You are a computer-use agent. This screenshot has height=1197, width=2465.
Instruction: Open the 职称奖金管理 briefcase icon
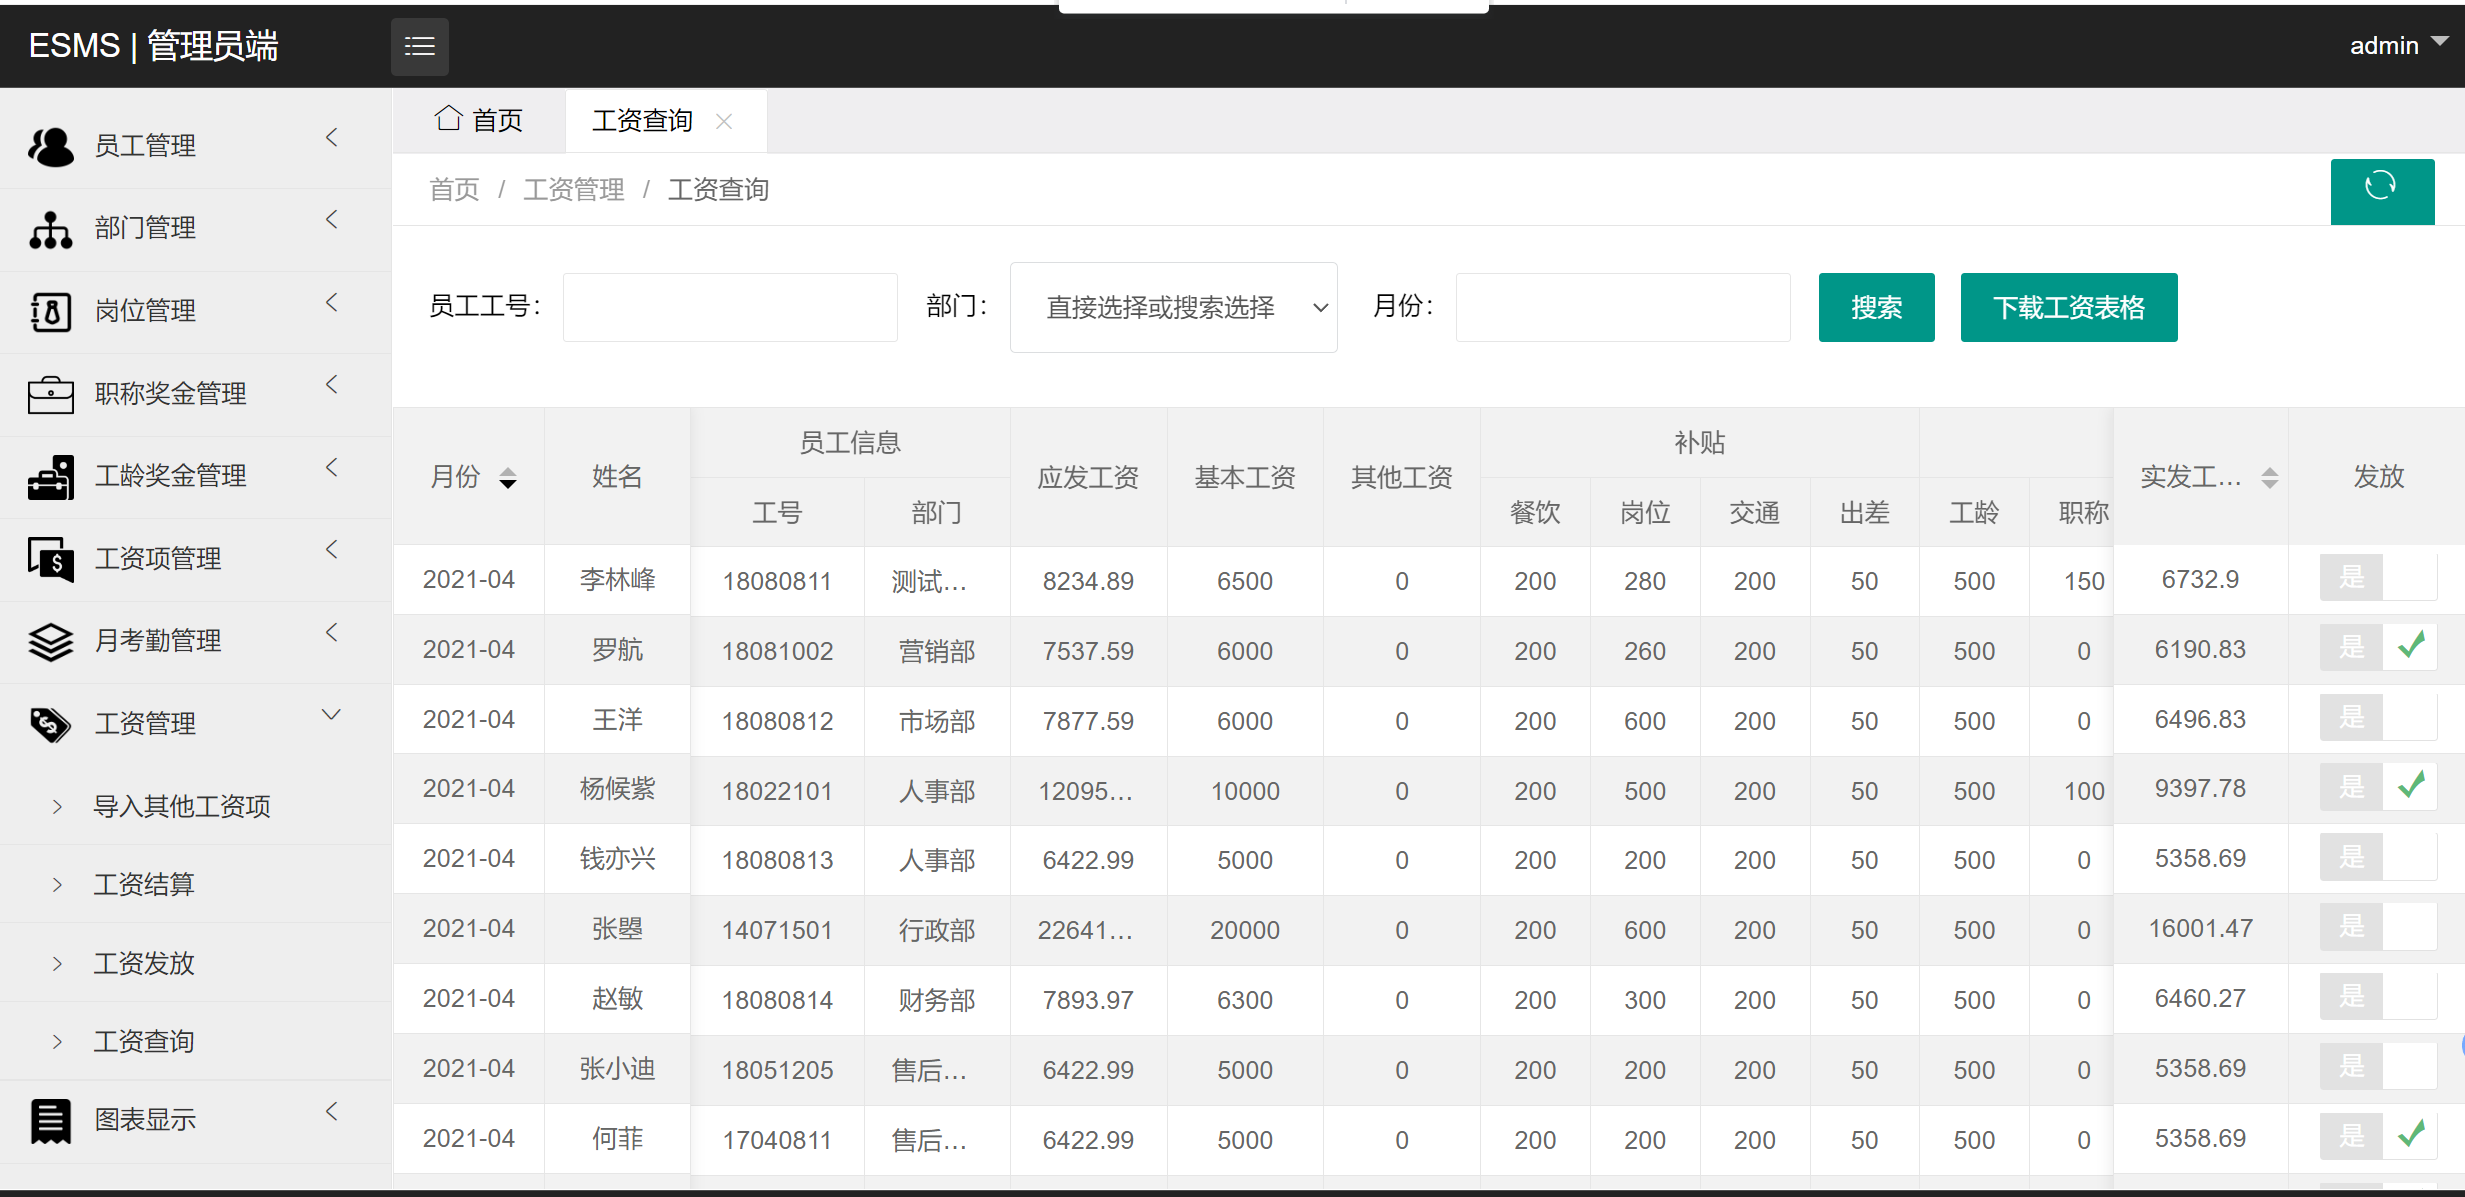click(x=50, y=393)
